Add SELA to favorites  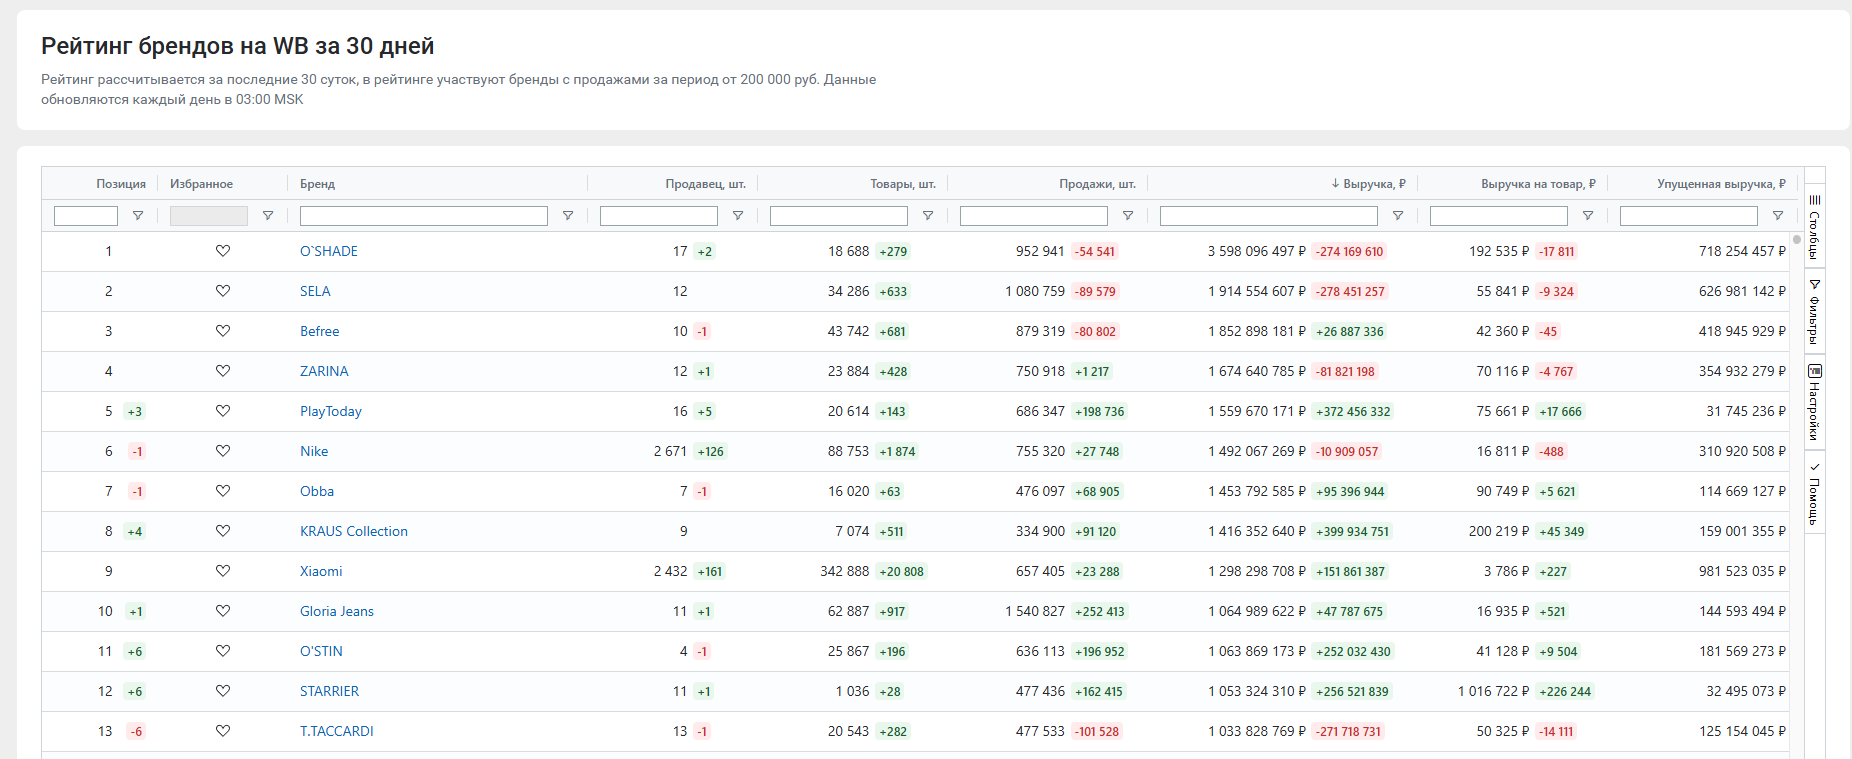[223, 291]
